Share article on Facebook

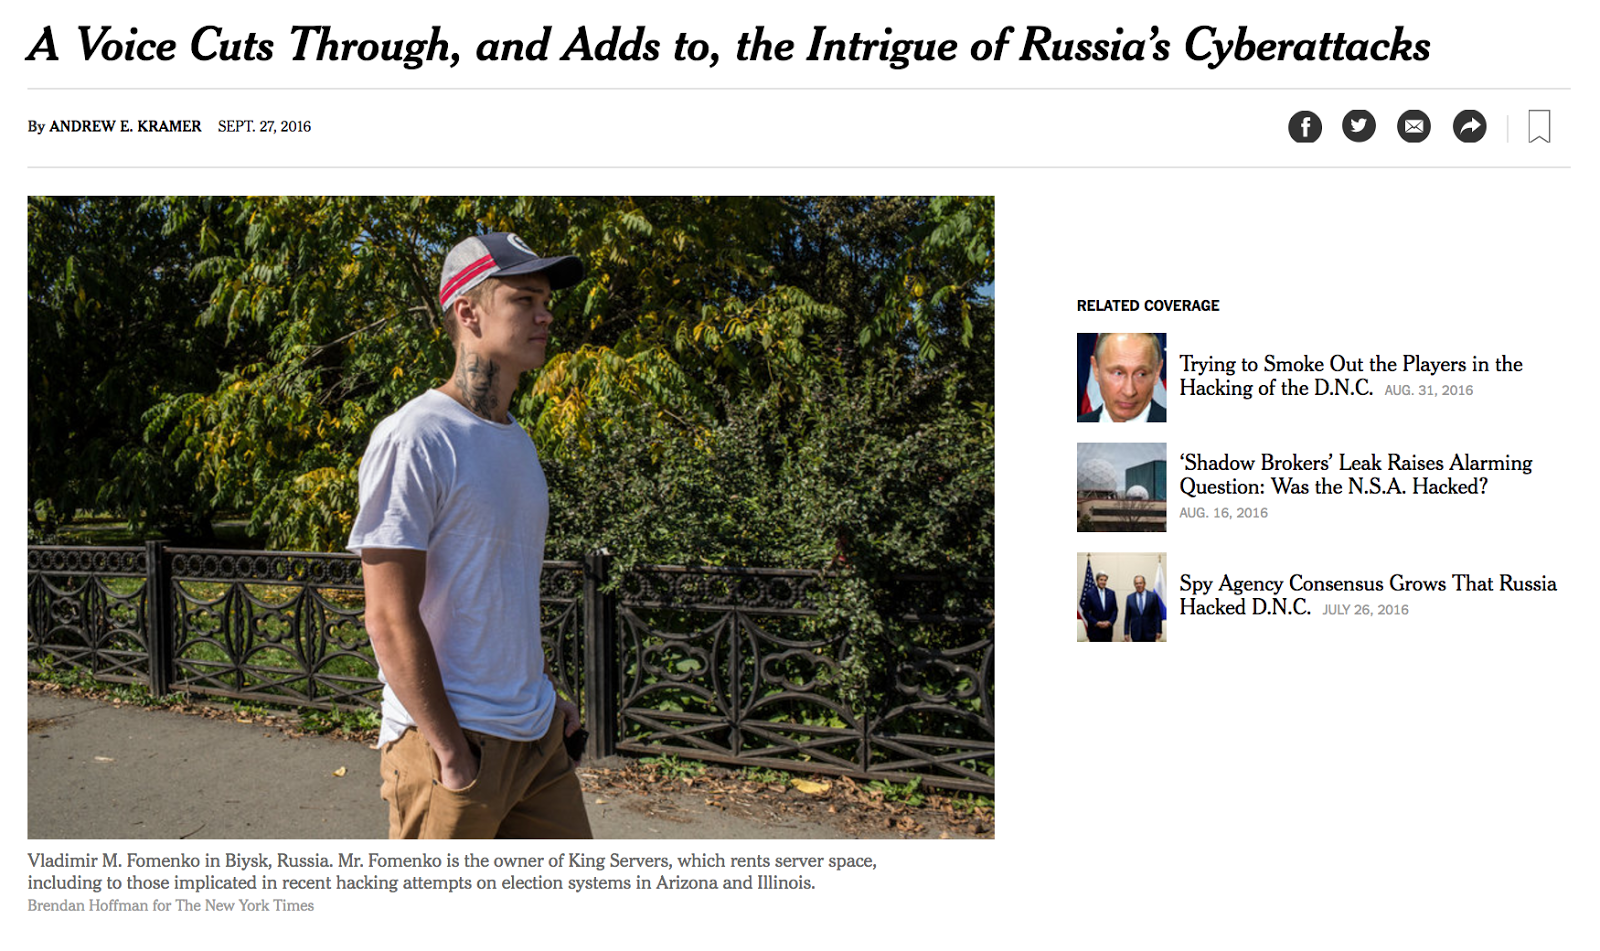click(x=1304, y=127)
